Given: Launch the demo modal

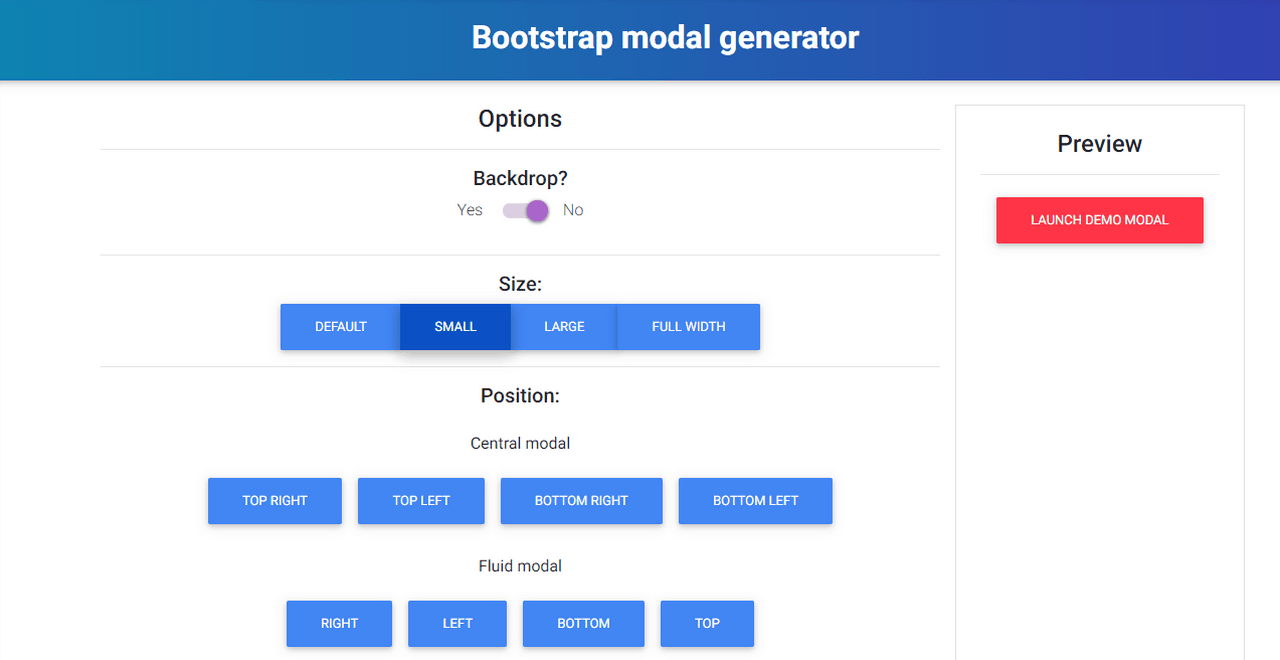Looking at the screenshot, I should point(1100,220).
